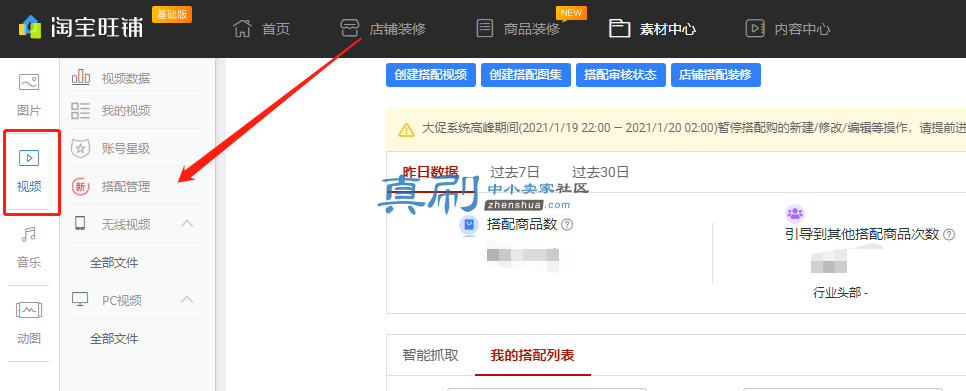
Task: Click the PC视频 section label
Action: pyautogui.click(x=122, y=300)
